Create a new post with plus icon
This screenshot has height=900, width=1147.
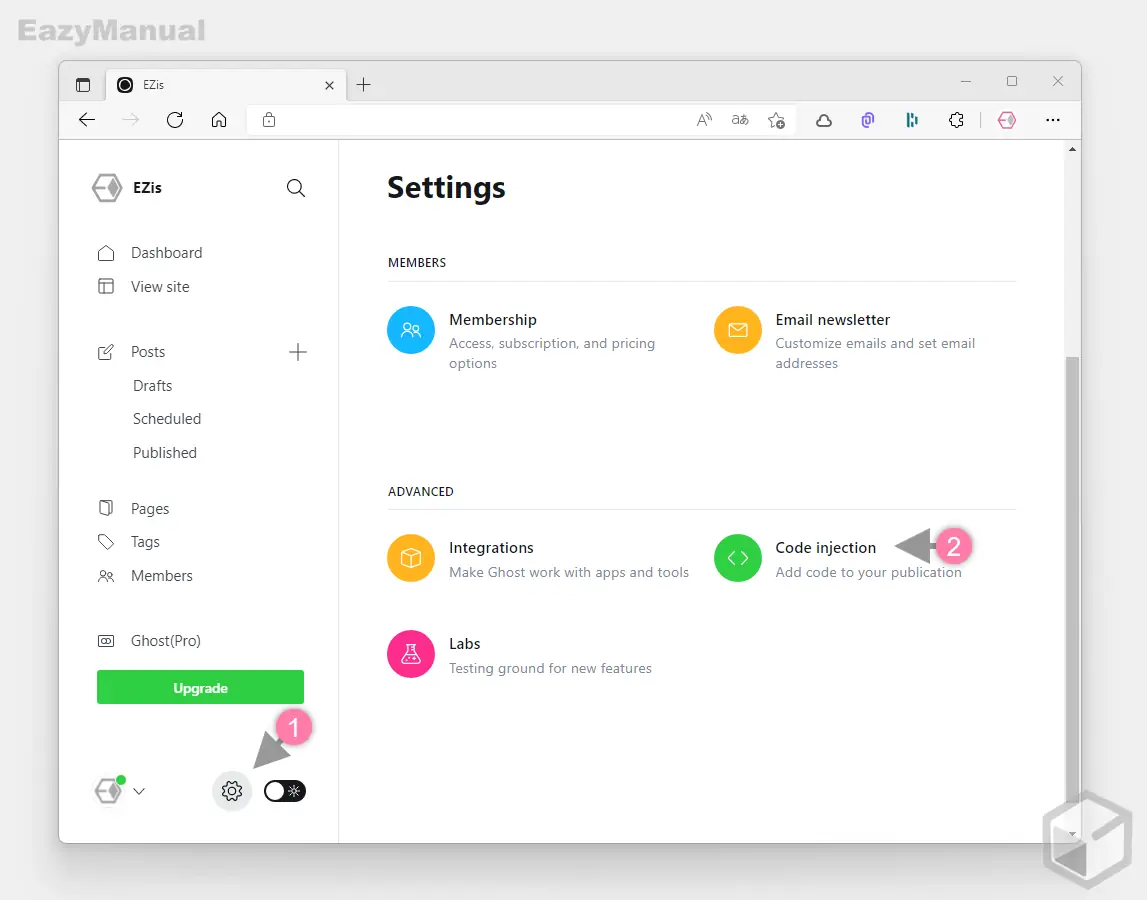298,352
